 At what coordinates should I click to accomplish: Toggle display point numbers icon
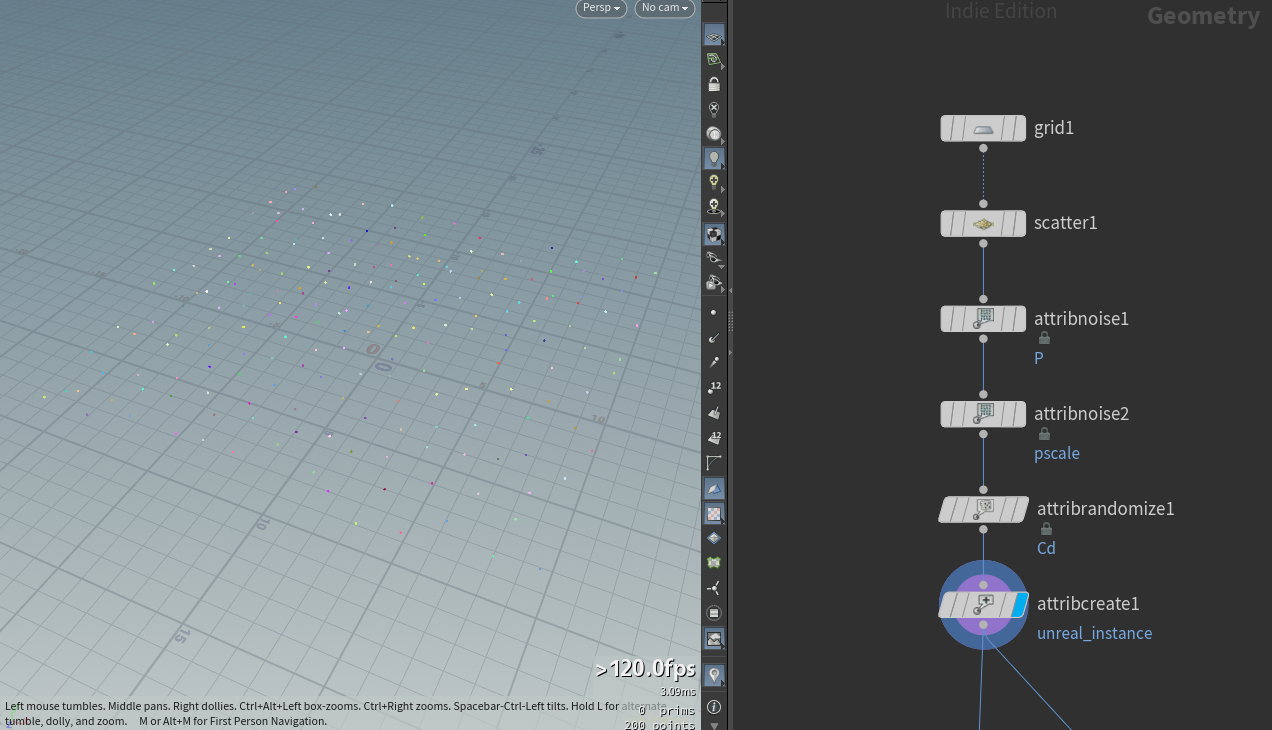[x=714, y=387]
